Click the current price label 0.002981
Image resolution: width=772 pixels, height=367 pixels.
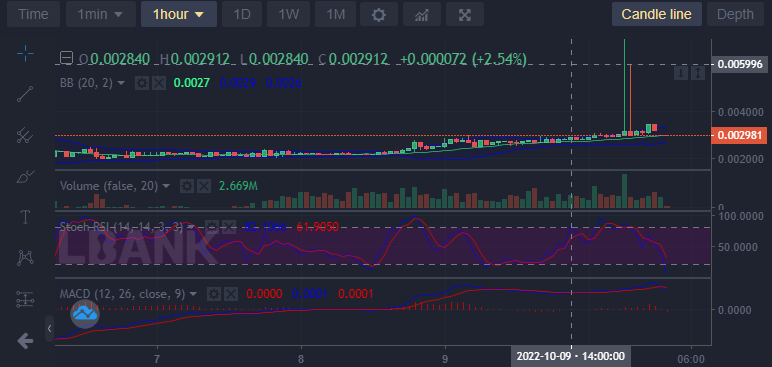click(x=740, y=135)
